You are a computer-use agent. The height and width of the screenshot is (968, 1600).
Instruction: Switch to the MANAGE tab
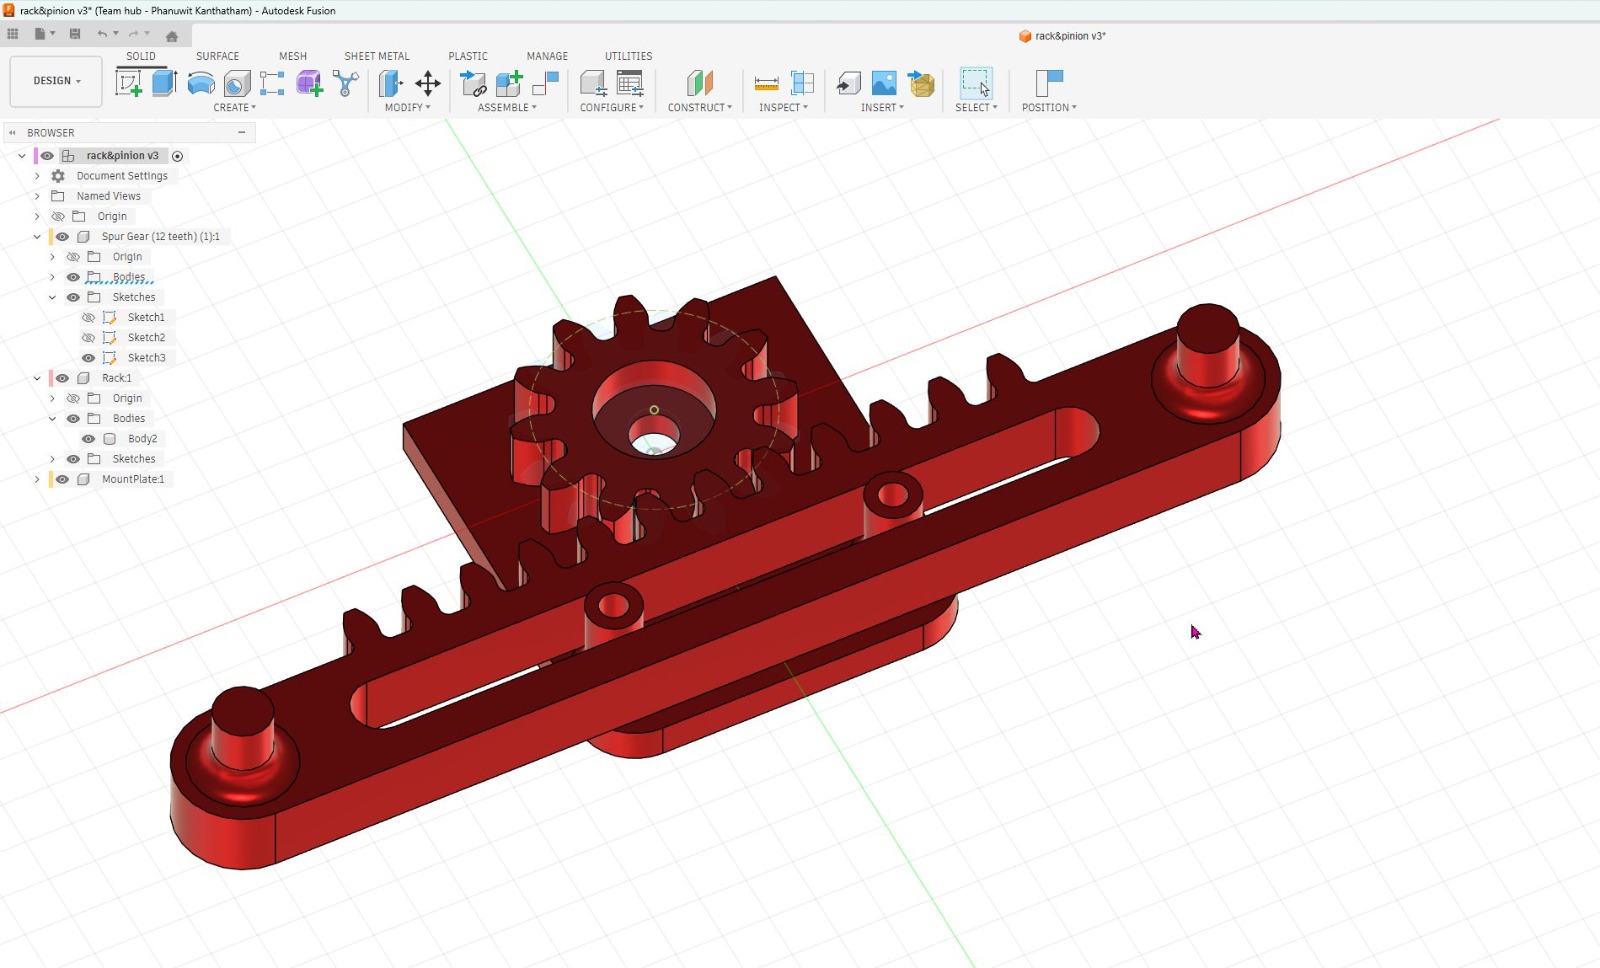click(547, 56)
